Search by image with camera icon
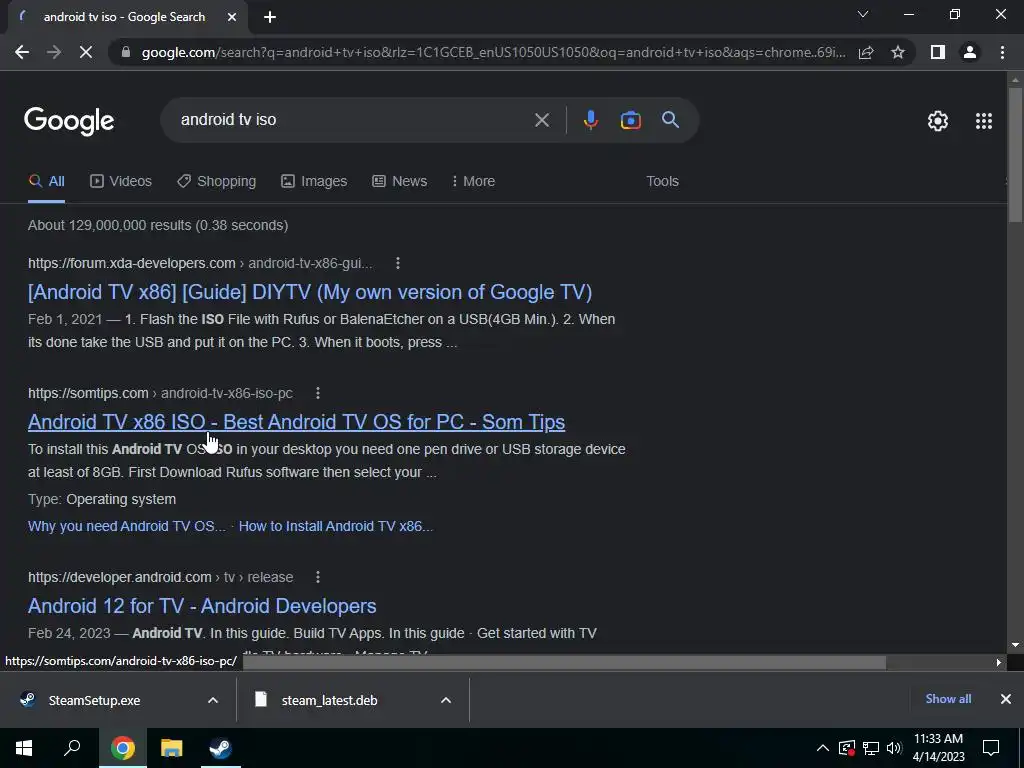Viewport: 1024px width, 768px height. 630,120
